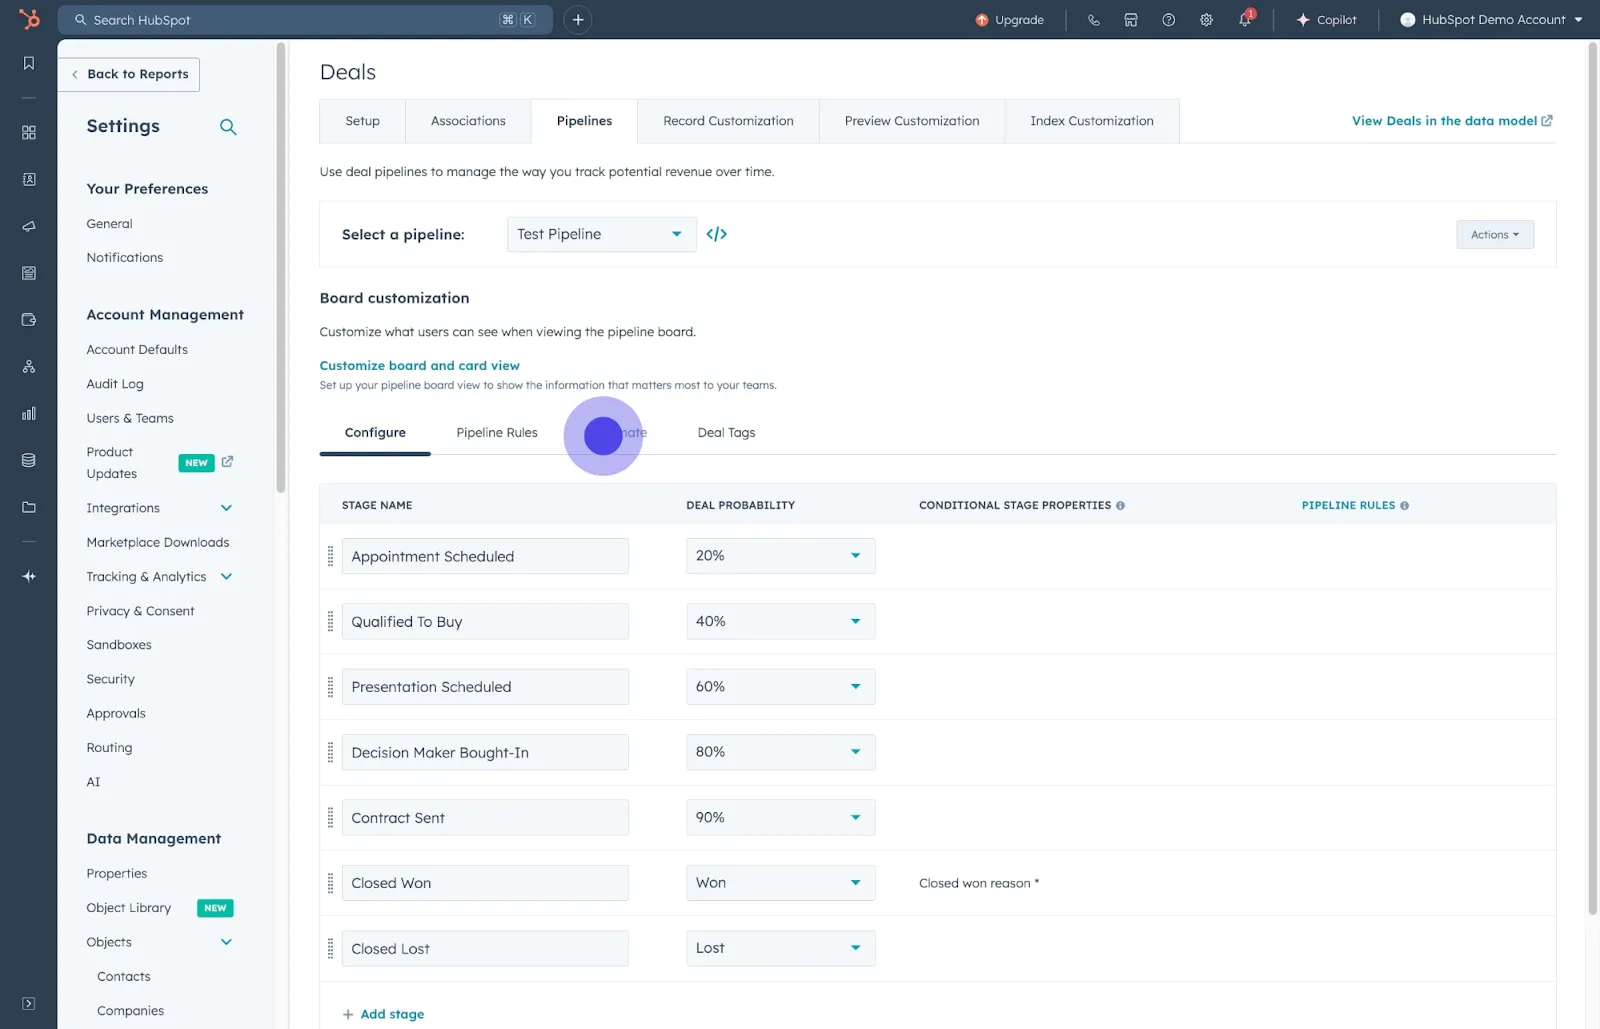
Task: Open the Reporting bar chart icon
Action: [x=29, y=413]
